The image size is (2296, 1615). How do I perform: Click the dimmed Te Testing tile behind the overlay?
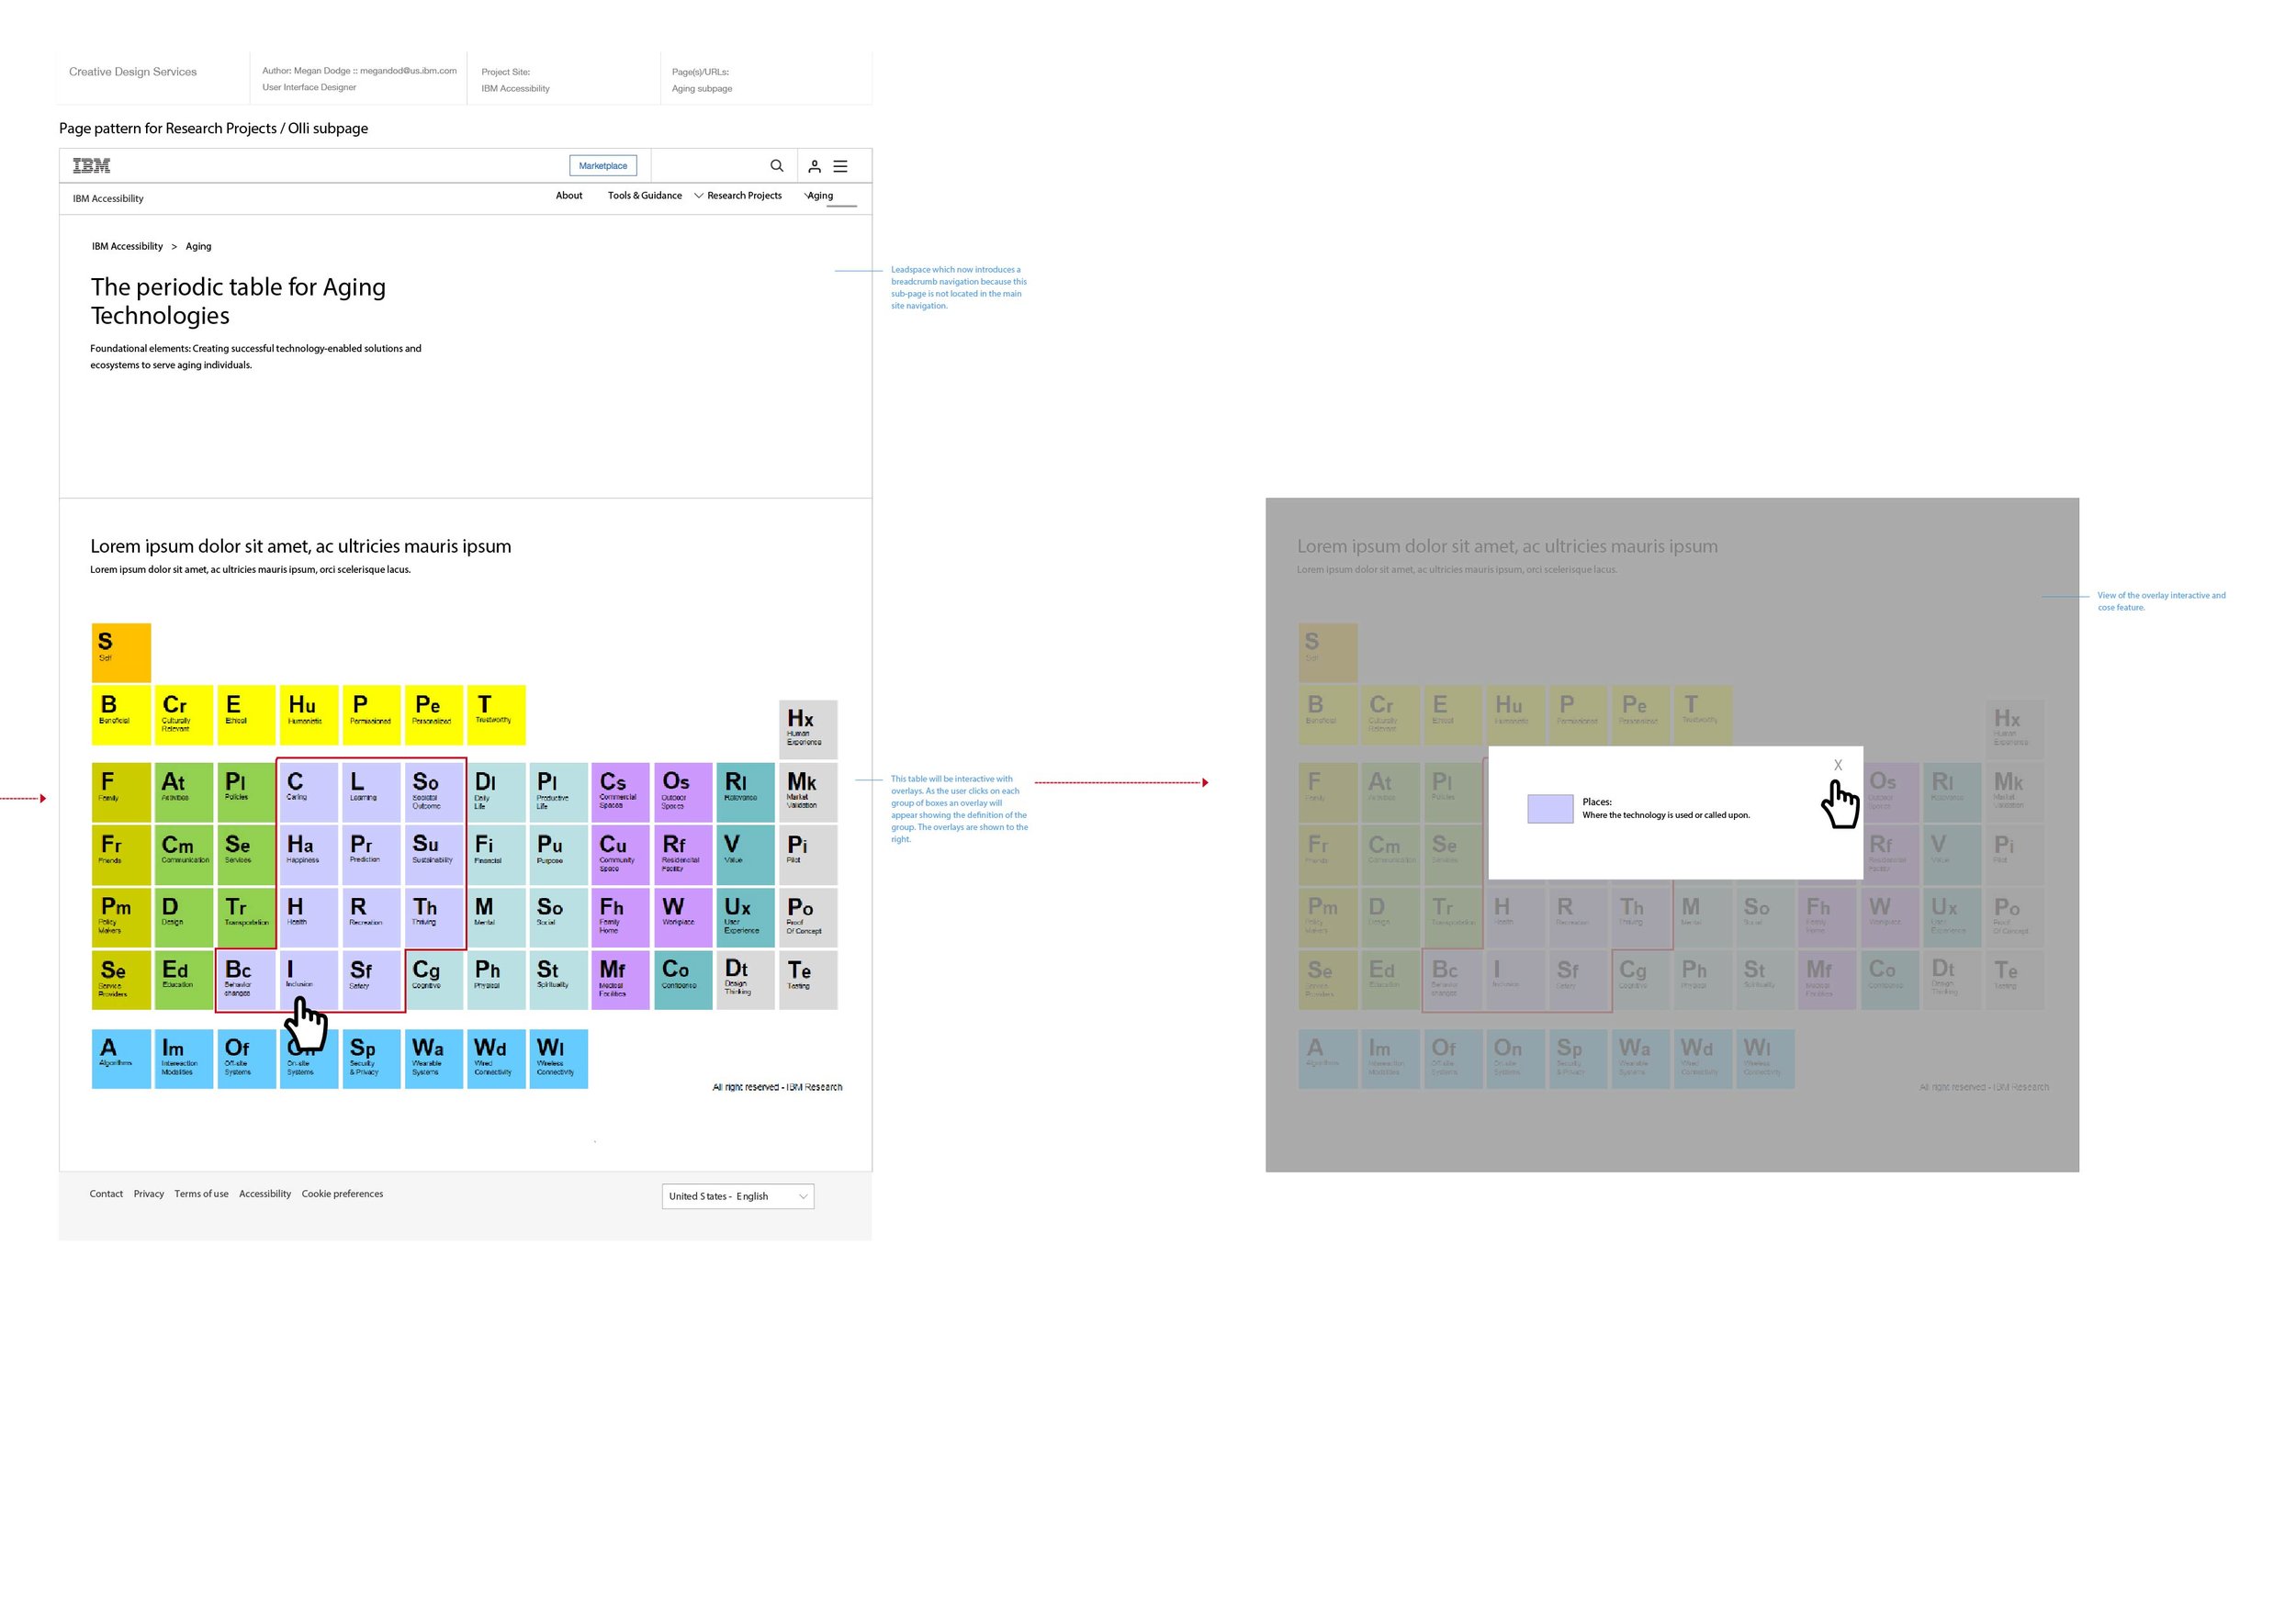[x=2015, y=980]
